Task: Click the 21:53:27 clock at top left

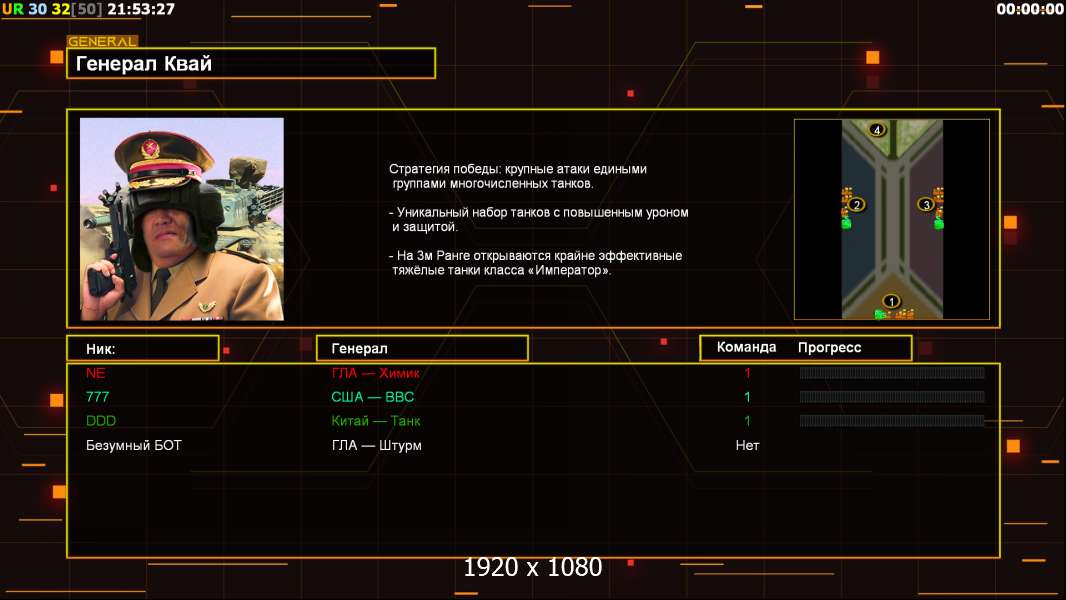Action: coord(141,9)
